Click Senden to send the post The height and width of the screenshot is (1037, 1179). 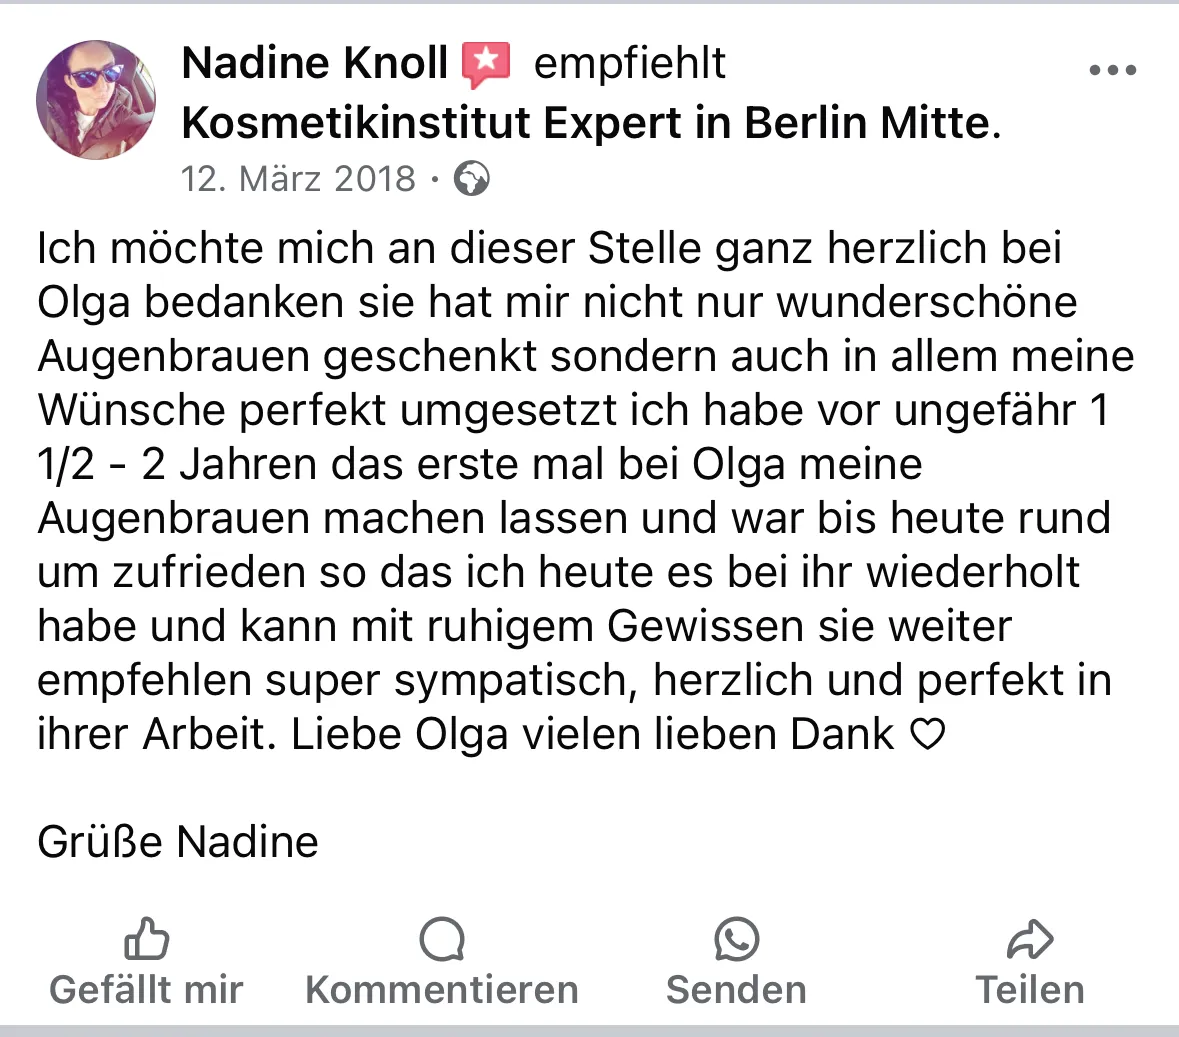(x=736, y=989)
